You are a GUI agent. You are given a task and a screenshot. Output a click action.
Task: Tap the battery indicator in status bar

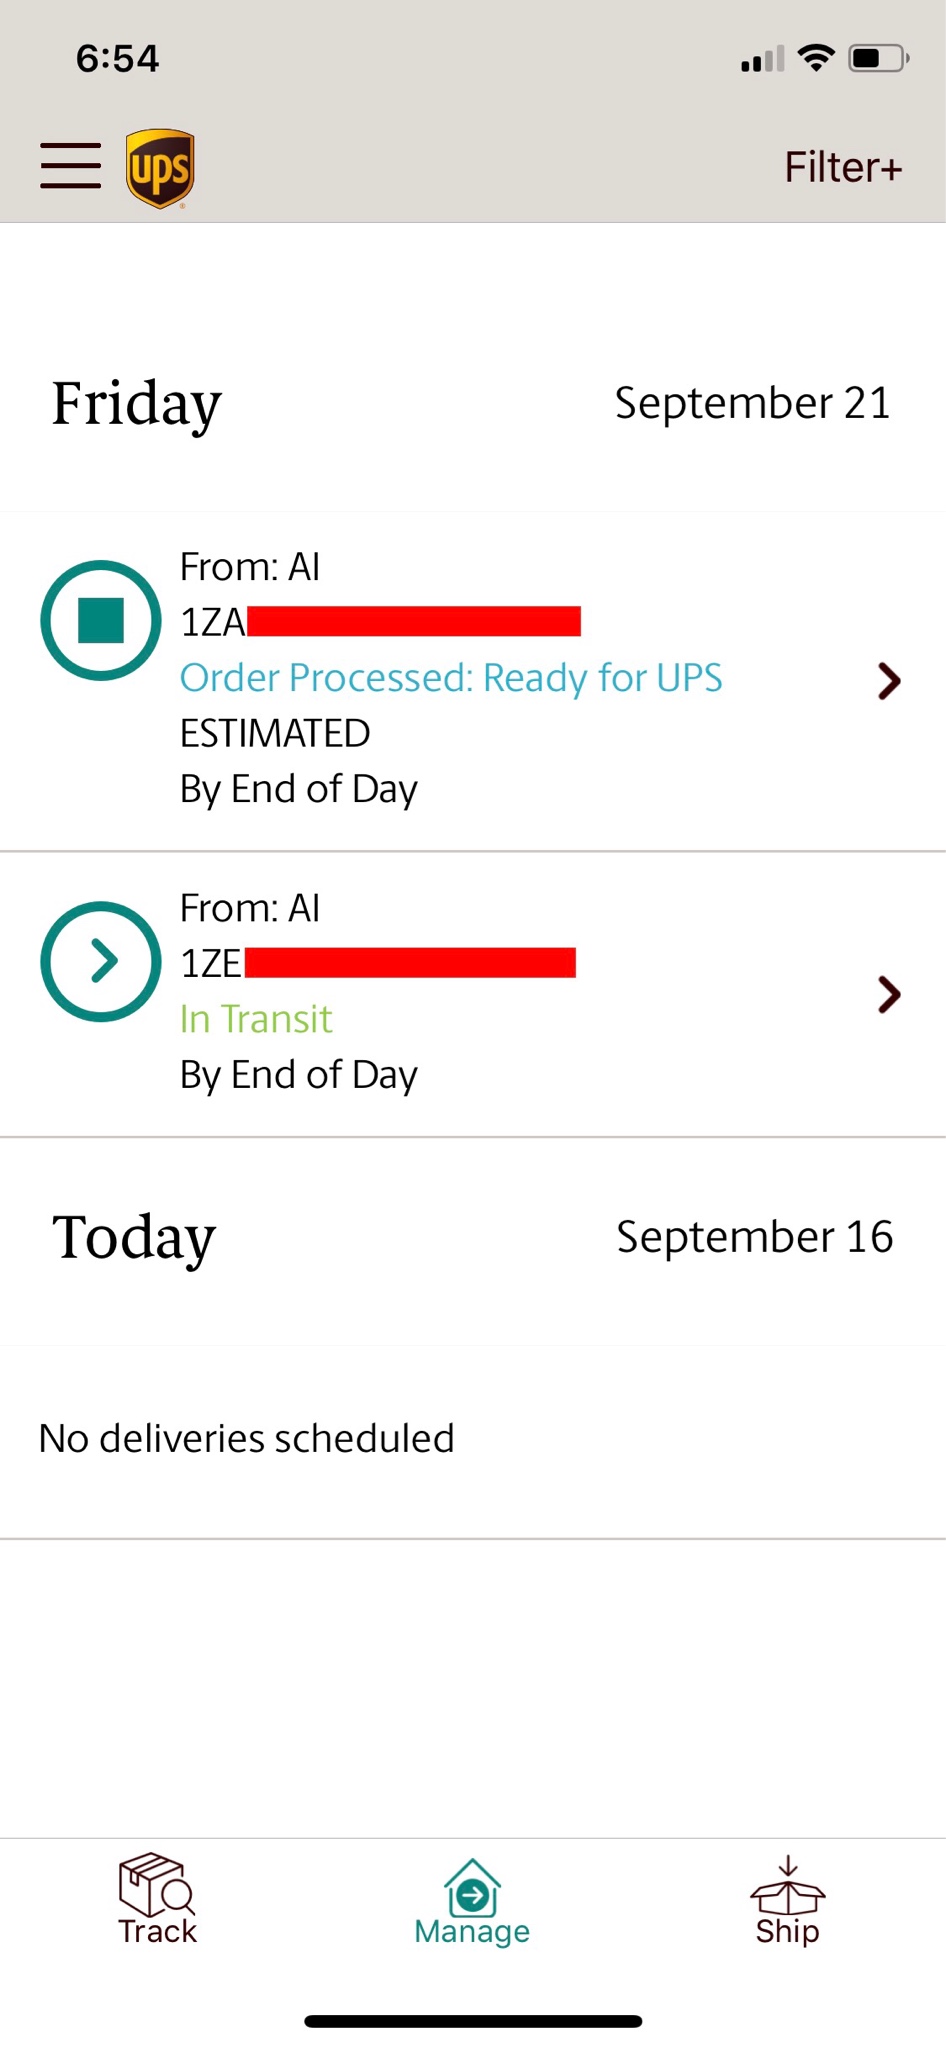(x=879, y=58)
